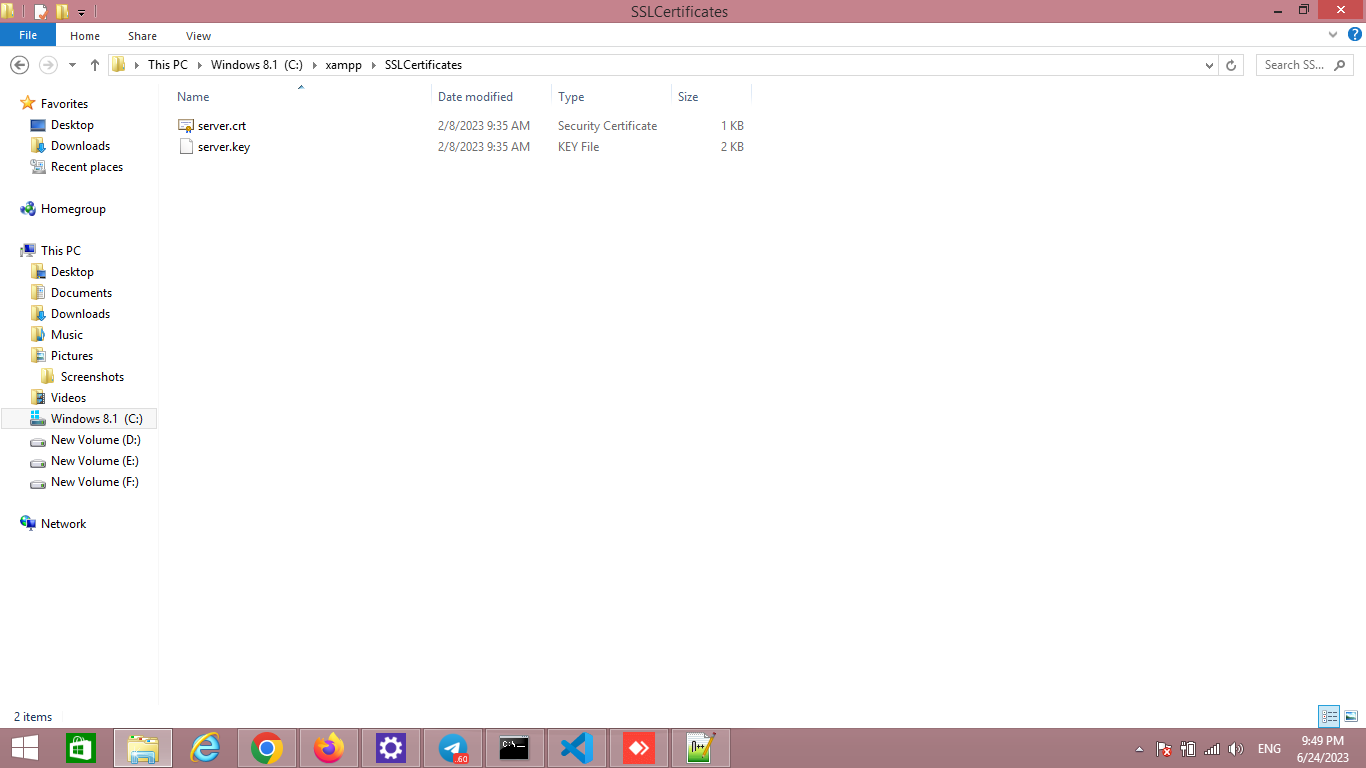Open the Home ribbon tab

click(x=85, y=36)
